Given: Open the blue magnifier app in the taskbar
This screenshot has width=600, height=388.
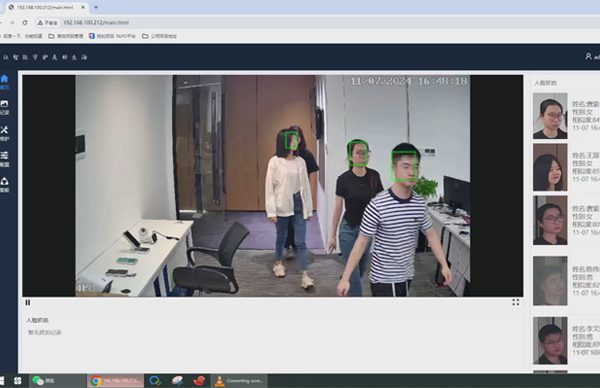Looking at the screenshot, I should tap(155, 381).
